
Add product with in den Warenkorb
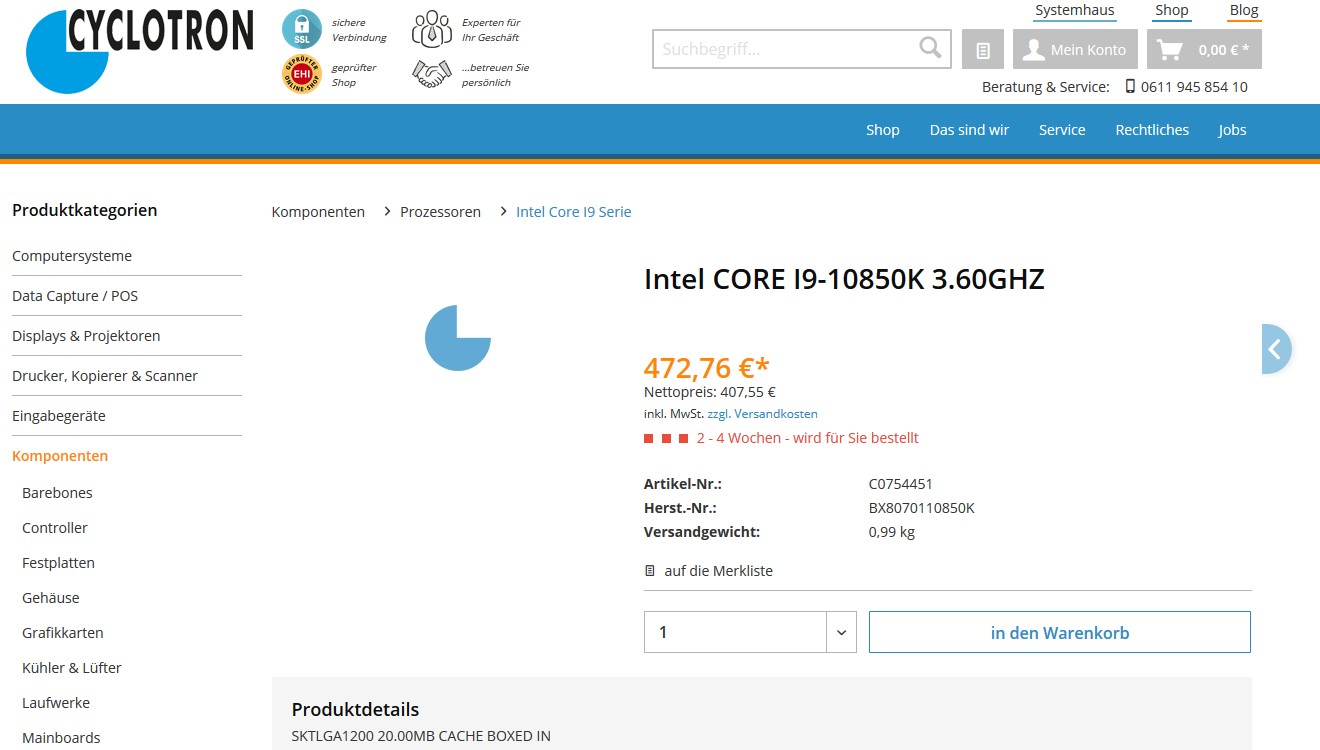pyautogui.click(x=1060, y=632)
